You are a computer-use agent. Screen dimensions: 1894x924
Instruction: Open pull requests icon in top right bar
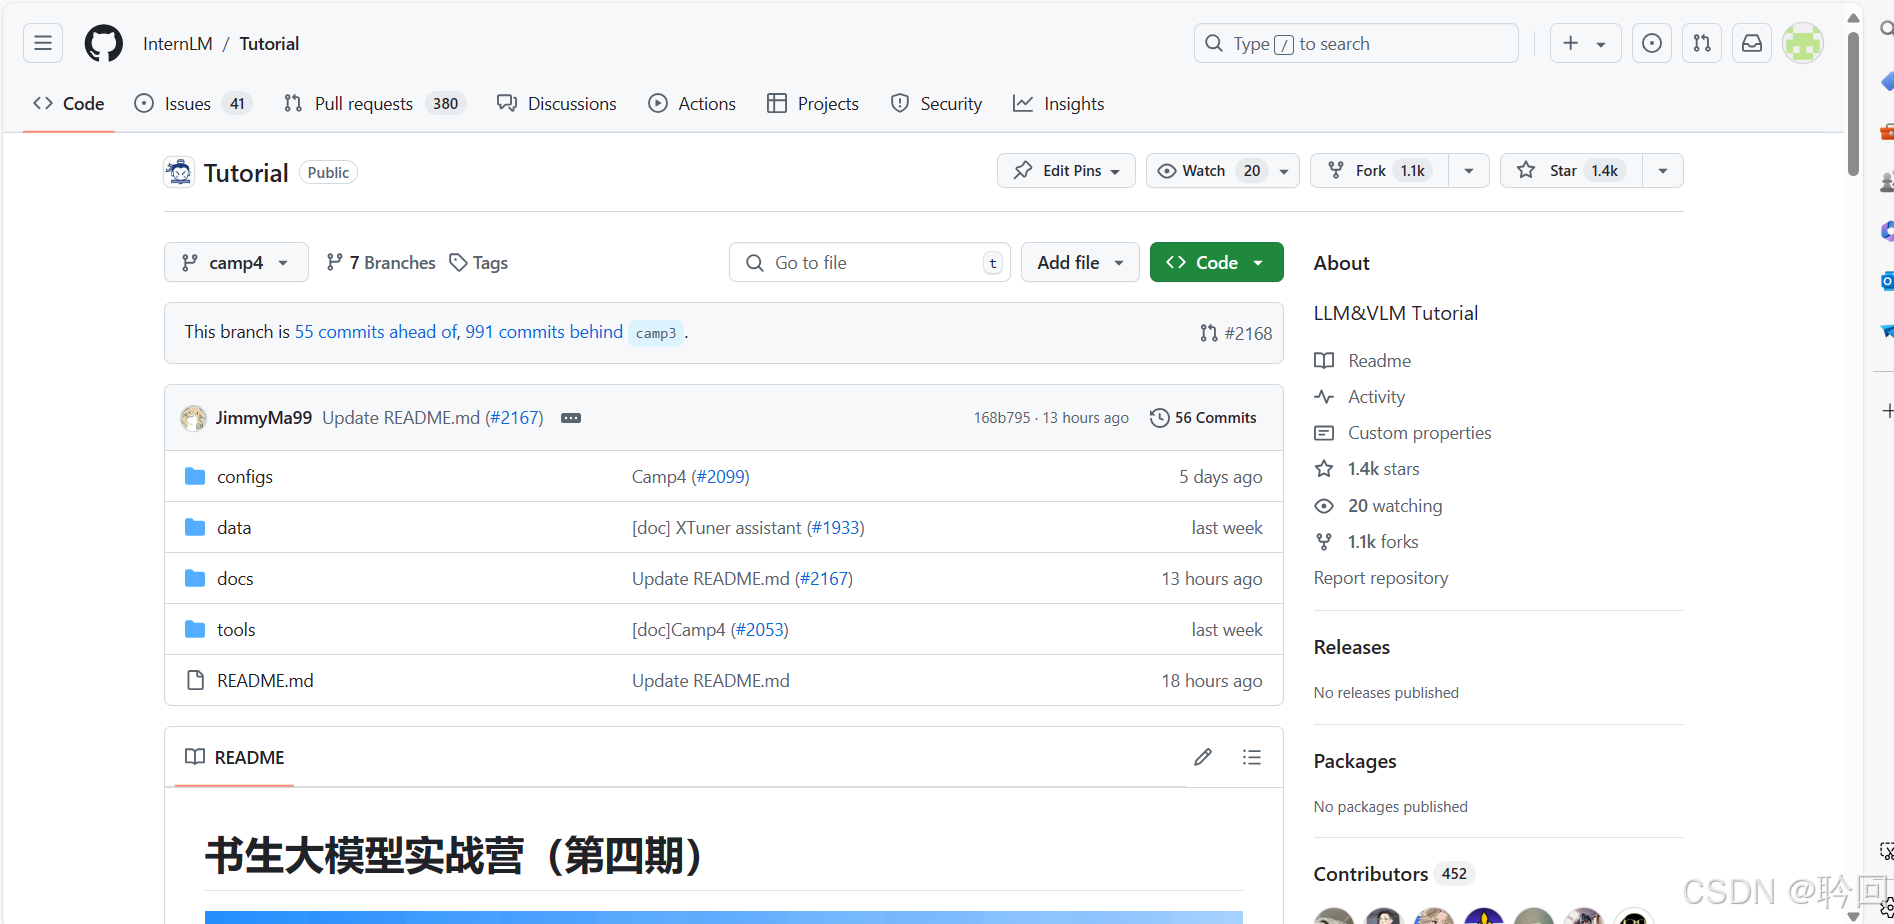coord(1701,43)
